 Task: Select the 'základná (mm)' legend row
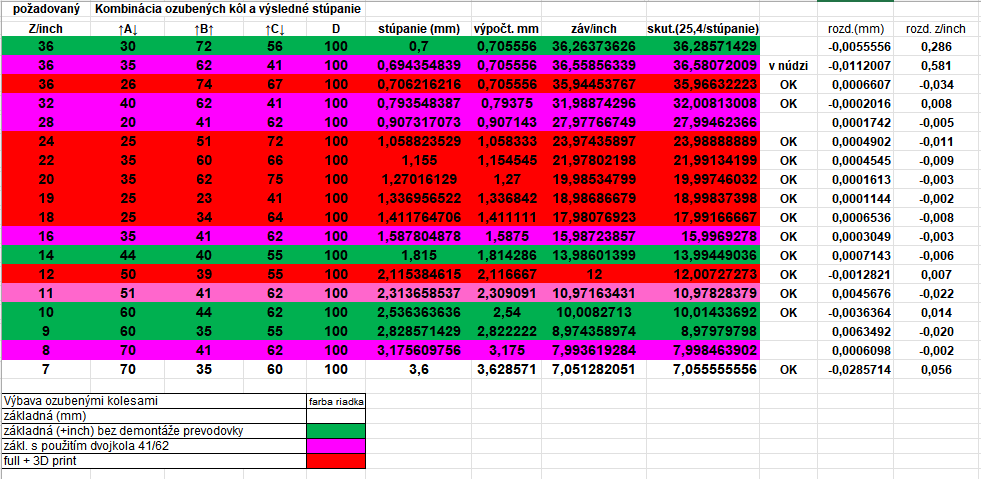point(154,415)
